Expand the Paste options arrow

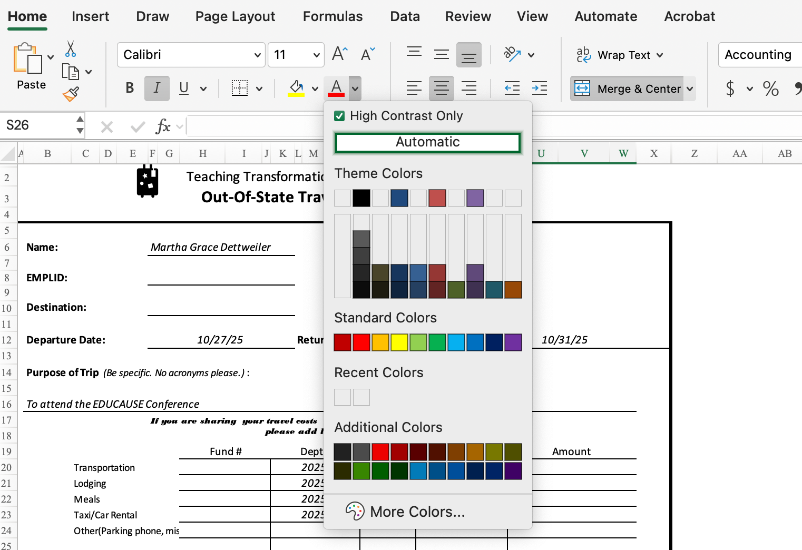[x=51, y=57]
